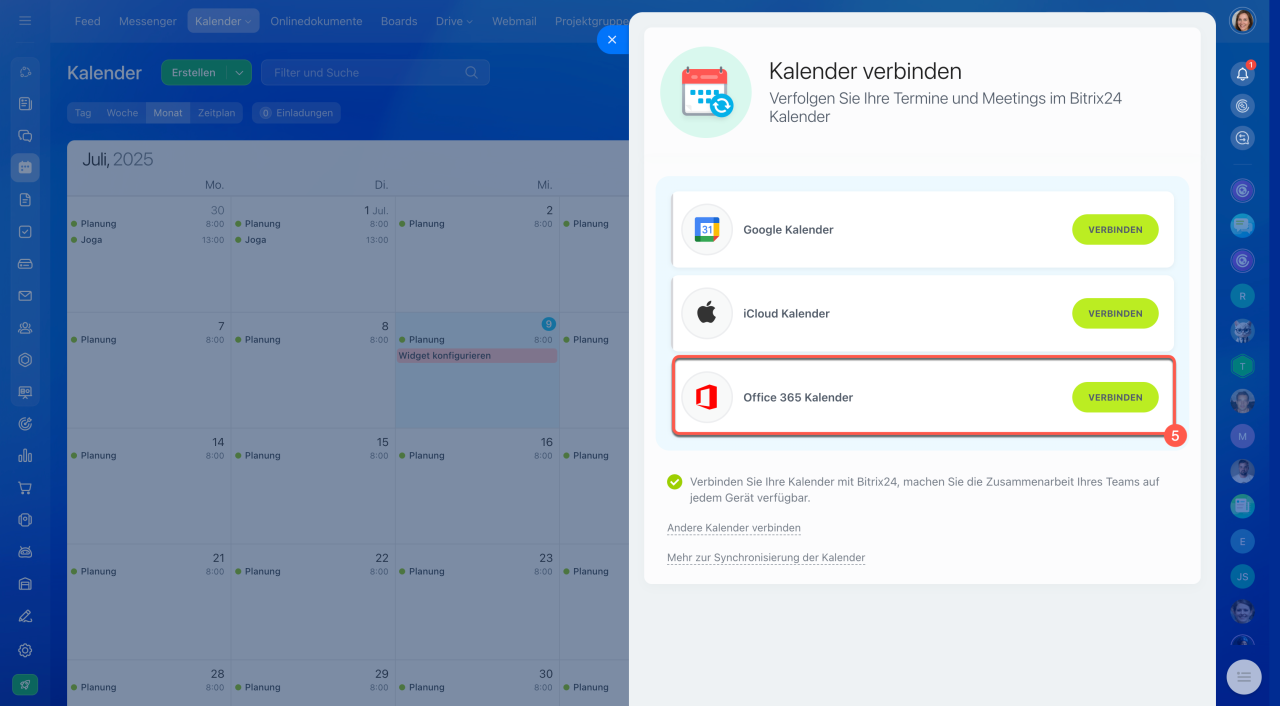Focus the "Filter und Suche" search field
Image resolution: width=1280 pixels, height=706 pixels.
tap(375, 73)
